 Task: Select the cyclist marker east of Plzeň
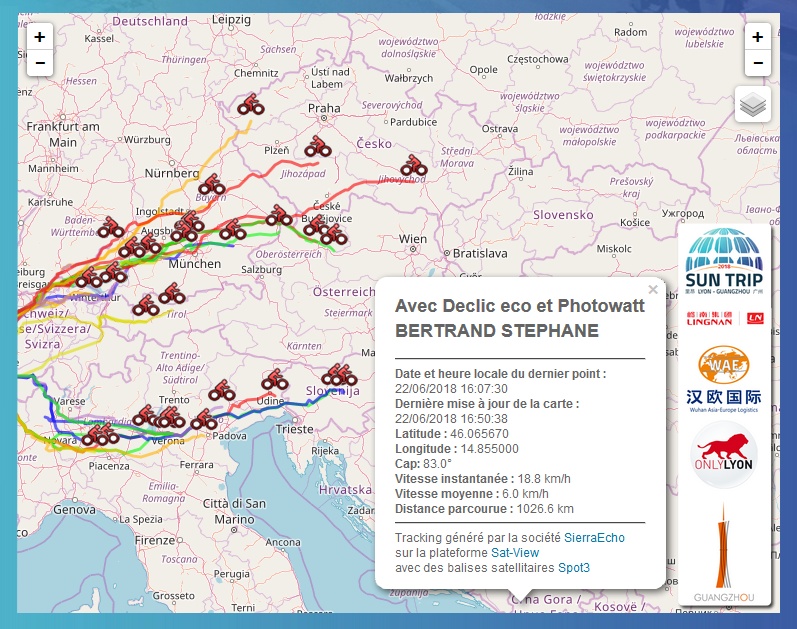(318, 146)
